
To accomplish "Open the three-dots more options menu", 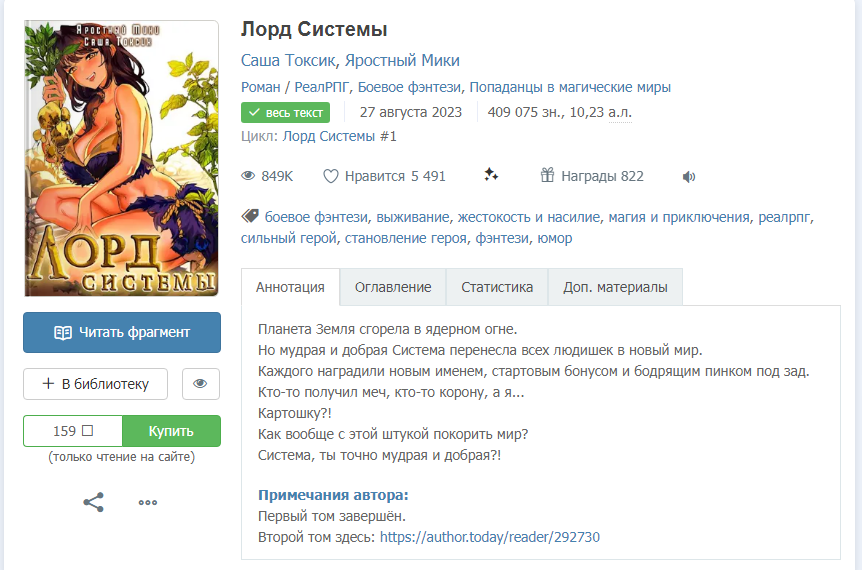I will click(148, 502).
